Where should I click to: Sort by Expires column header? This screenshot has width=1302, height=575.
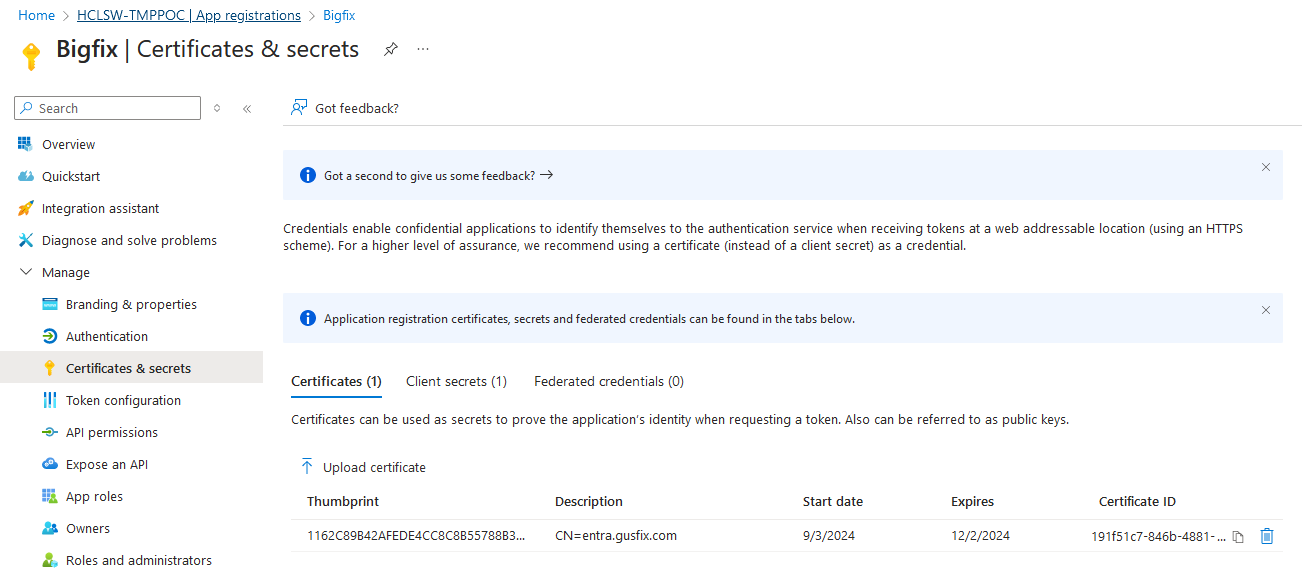coord(972,501)
